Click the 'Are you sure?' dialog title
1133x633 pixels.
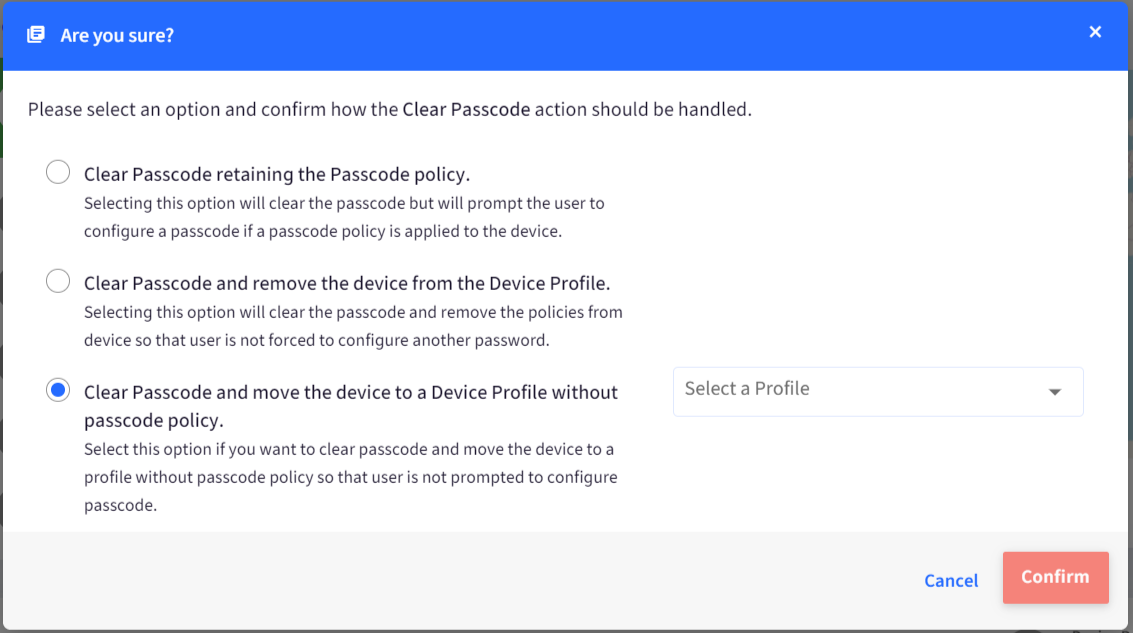[117, 35]
